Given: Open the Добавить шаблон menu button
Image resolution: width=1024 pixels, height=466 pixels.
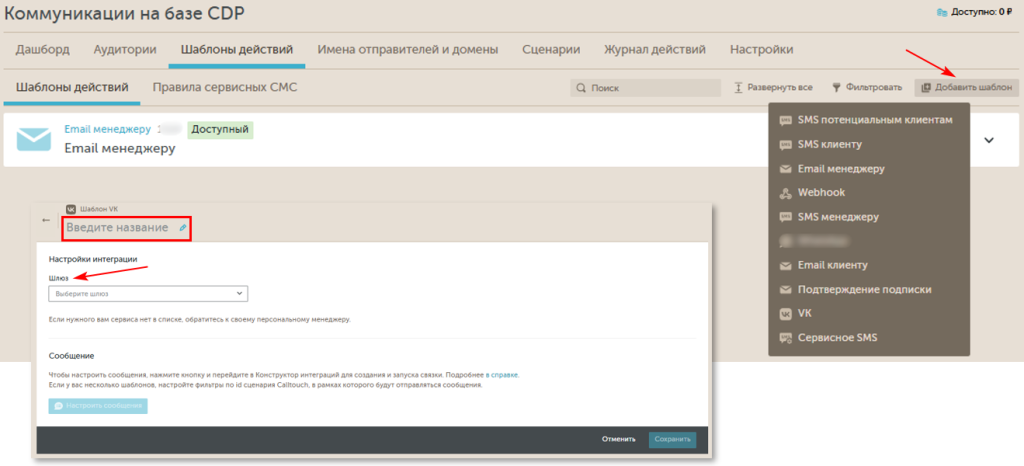Looking at the screenshot, I should [x=967, y=88].
